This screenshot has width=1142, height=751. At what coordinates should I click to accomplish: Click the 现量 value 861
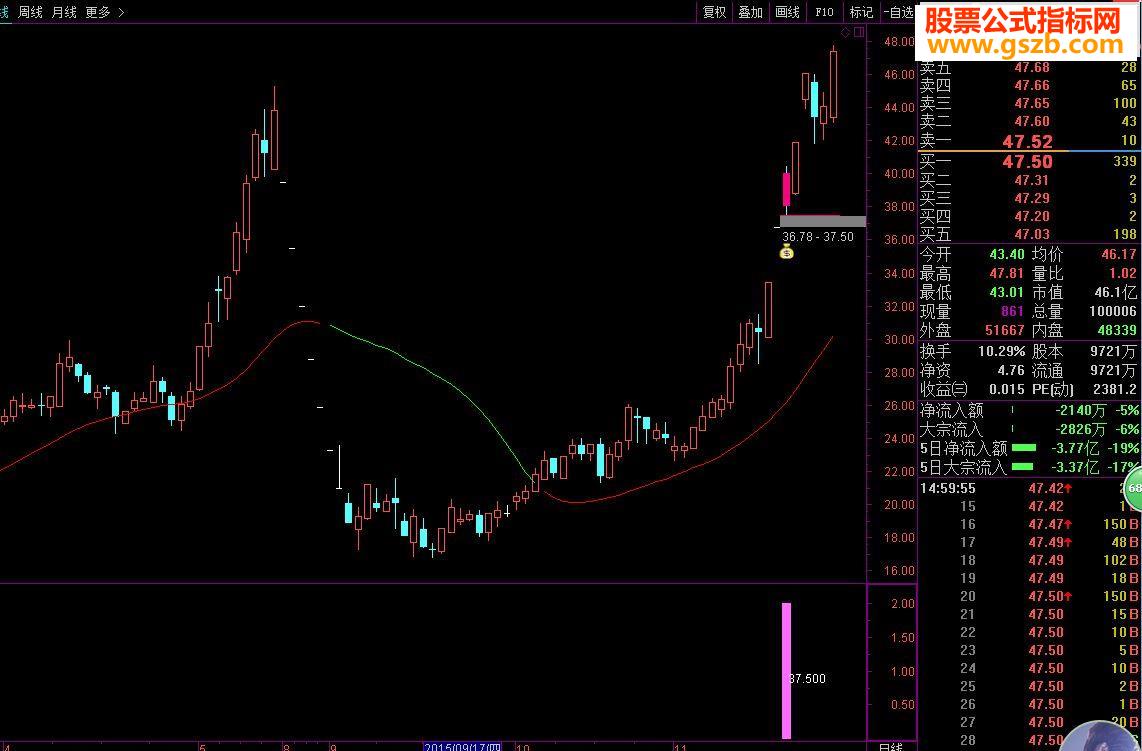pyautogui.click(x=1012, y=311)
